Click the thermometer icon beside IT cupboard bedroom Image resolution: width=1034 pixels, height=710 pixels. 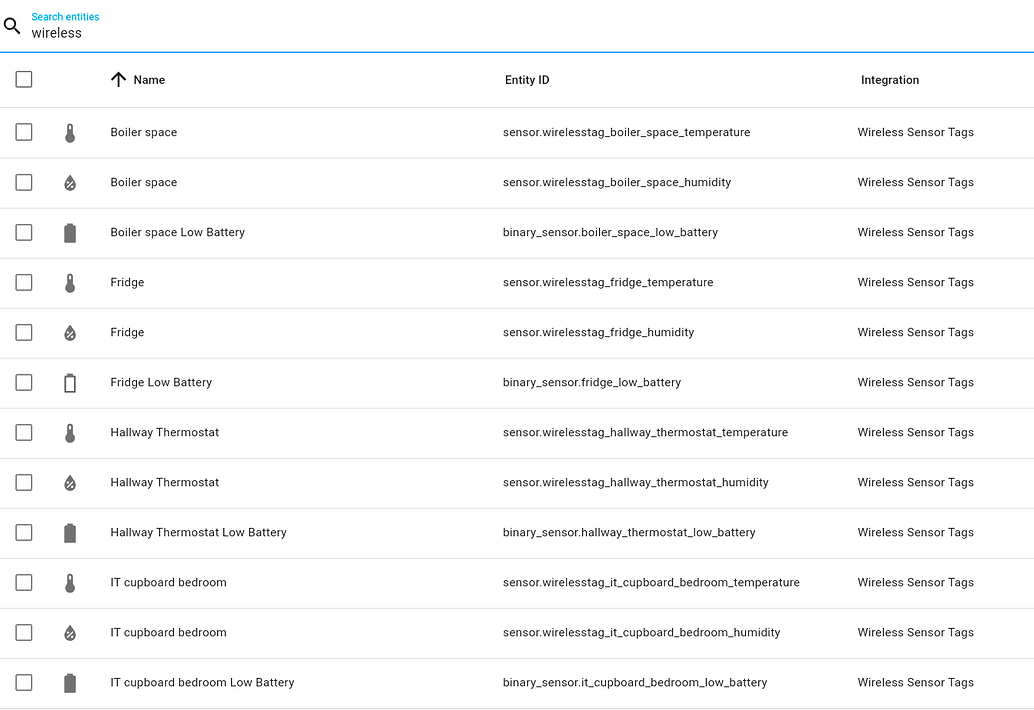pyautogui.click(x=70, y=582)
